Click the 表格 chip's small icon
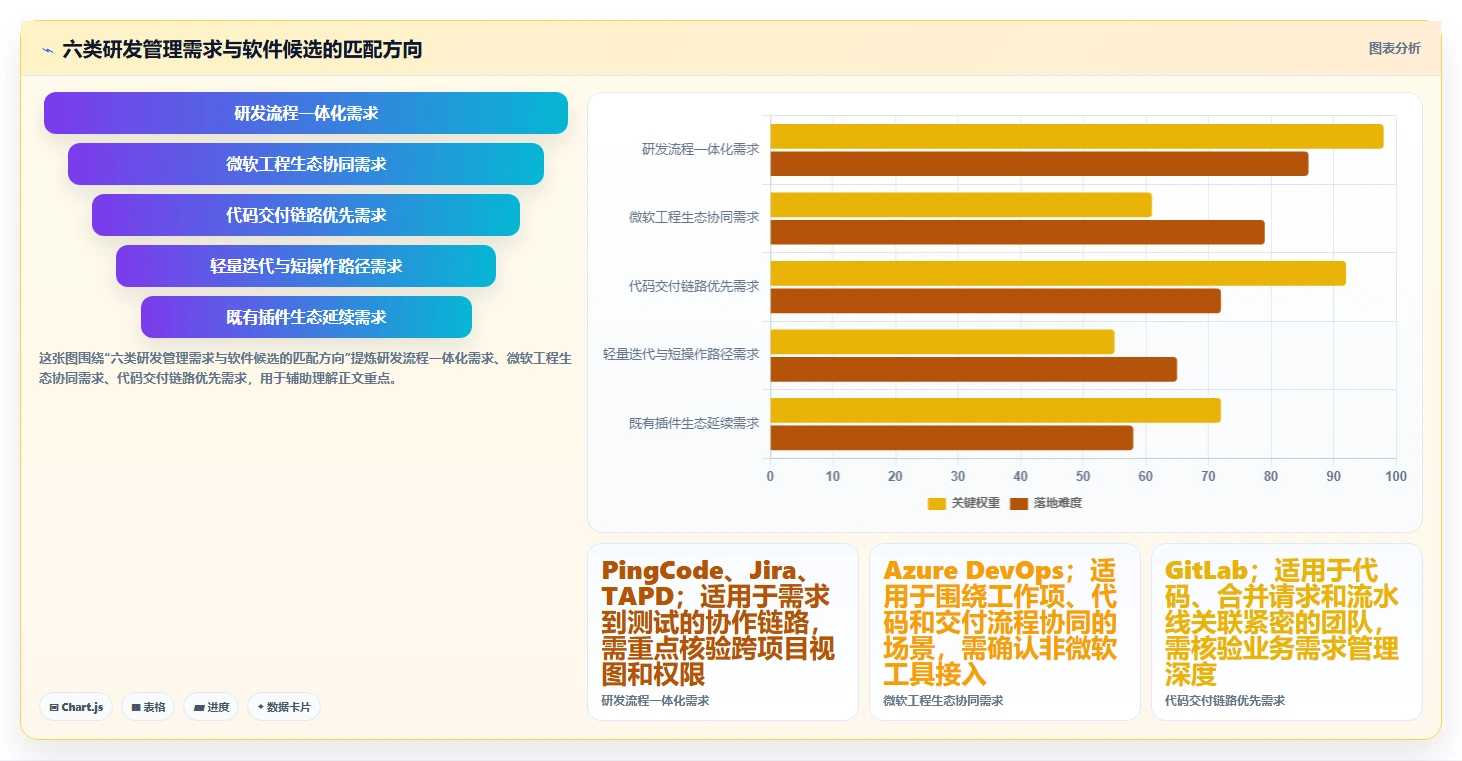This screenshot has height=761, width=1462. [x=136, y=707]
